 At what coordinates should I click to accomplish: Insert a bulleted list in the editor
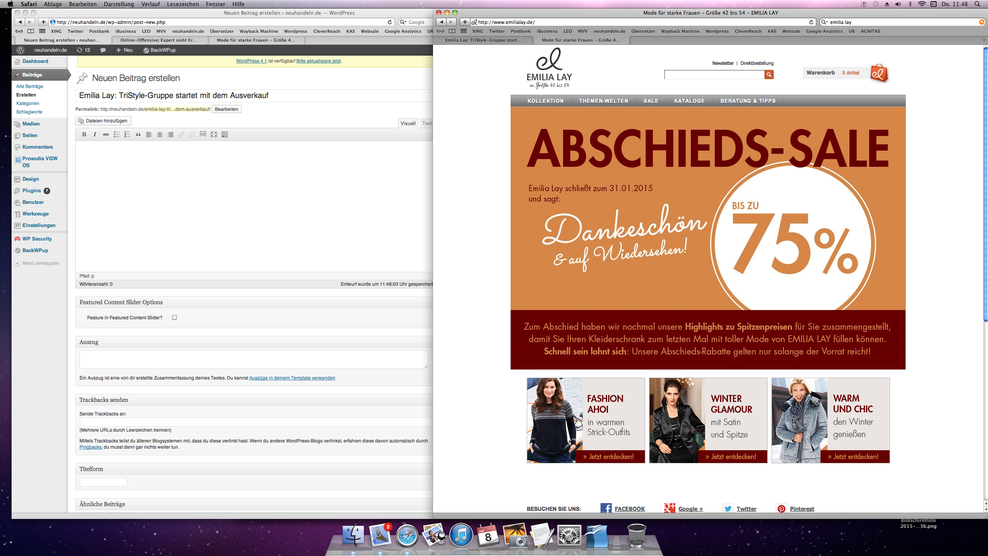coord(117,134)
